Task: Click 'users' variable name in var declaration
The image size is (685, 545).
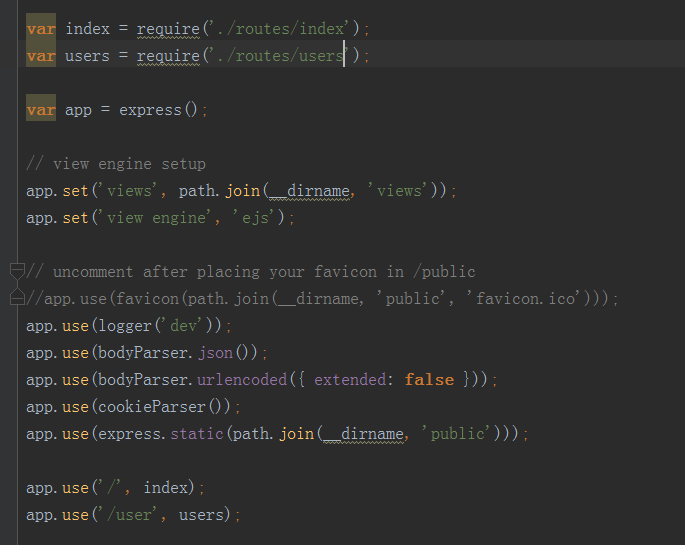Action: (87, 56)
